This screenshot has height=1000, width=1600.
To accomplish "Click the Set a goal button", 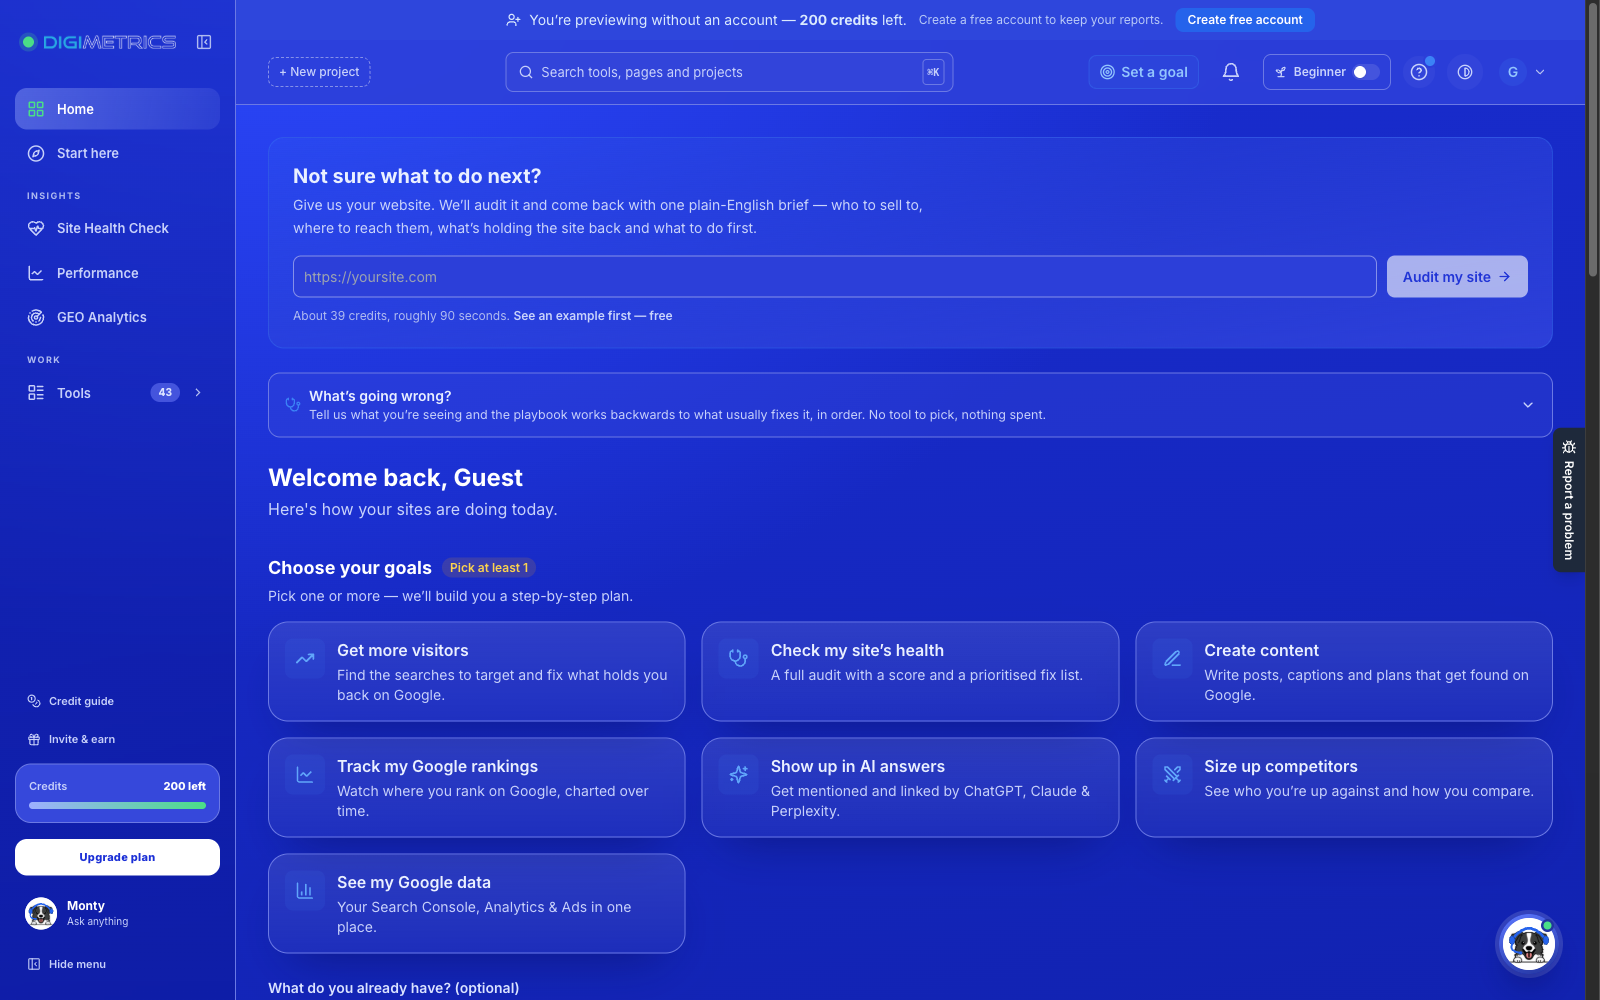I will [1143, 72].
